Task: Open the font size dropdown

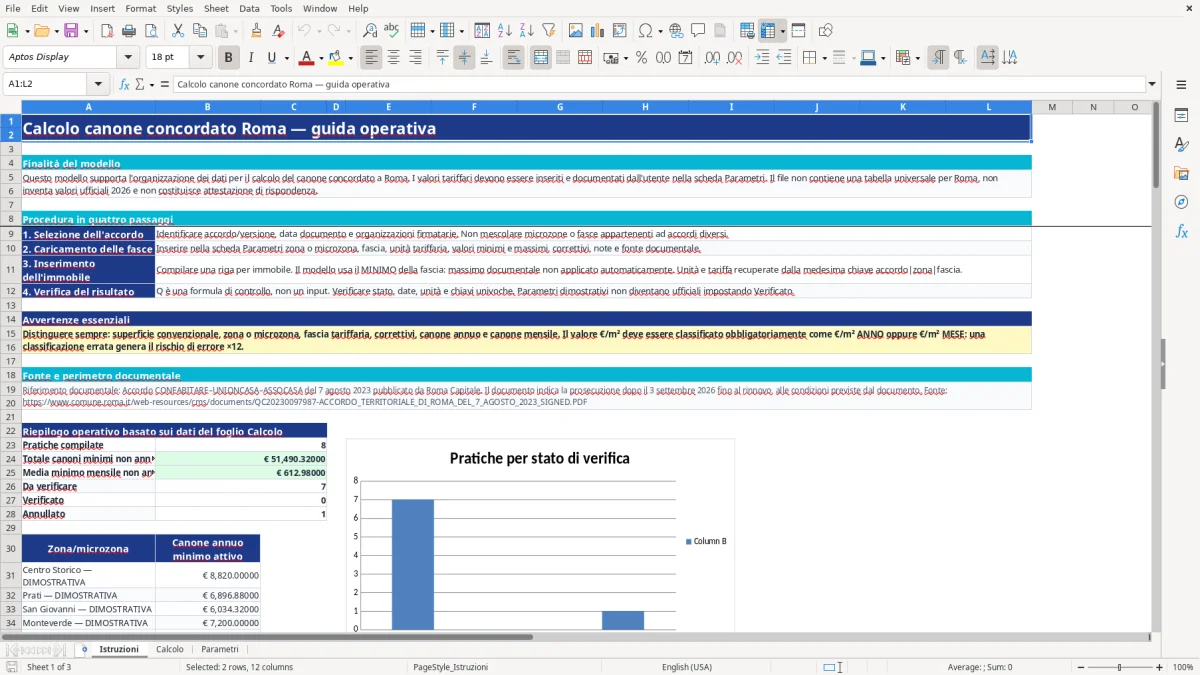Action: 201,58
